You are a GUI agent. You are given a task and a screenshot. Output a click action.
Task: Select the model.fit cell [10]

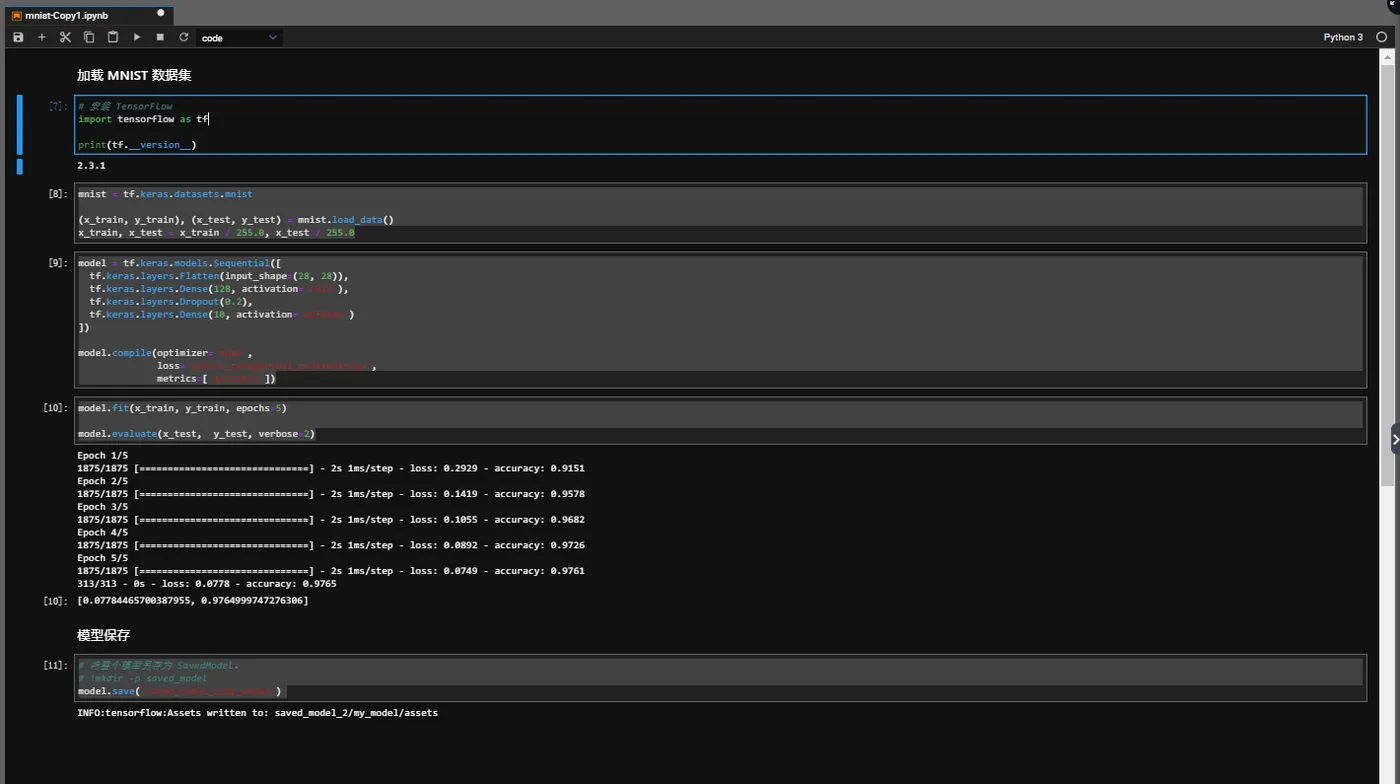click(720, 421)
